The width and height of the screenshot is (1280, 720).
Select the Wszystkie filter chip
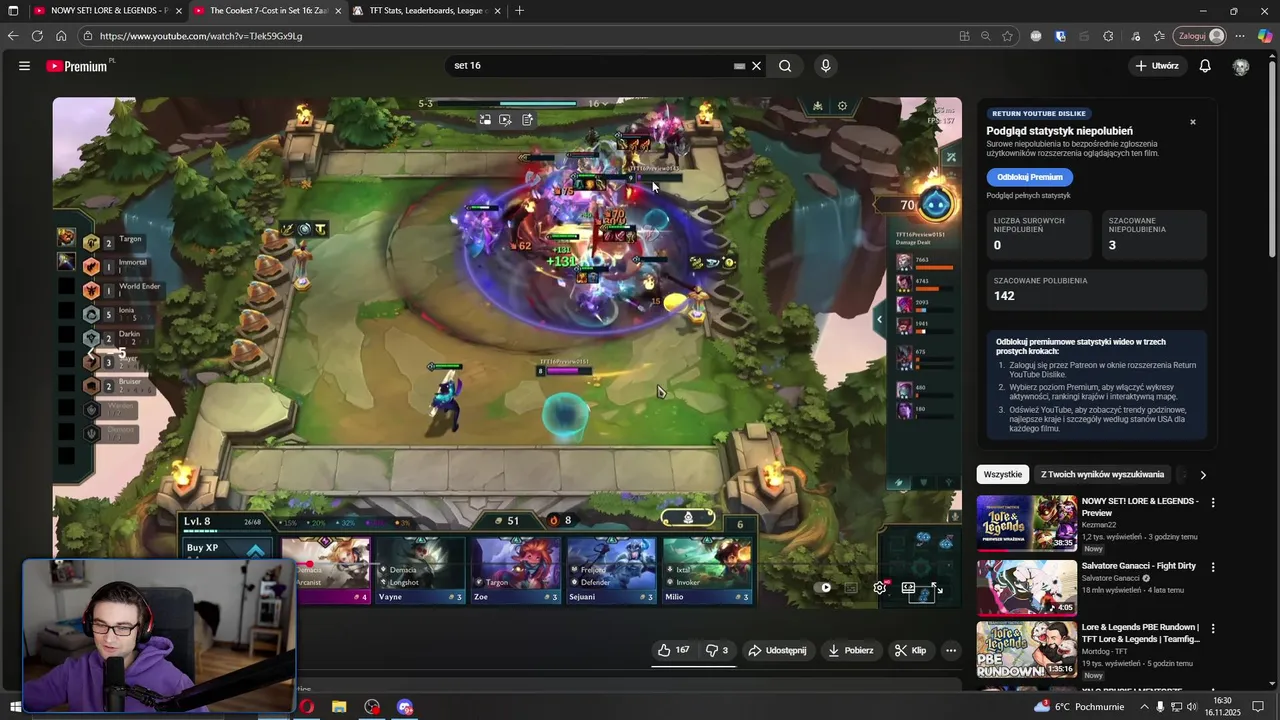coord(1002,475)
